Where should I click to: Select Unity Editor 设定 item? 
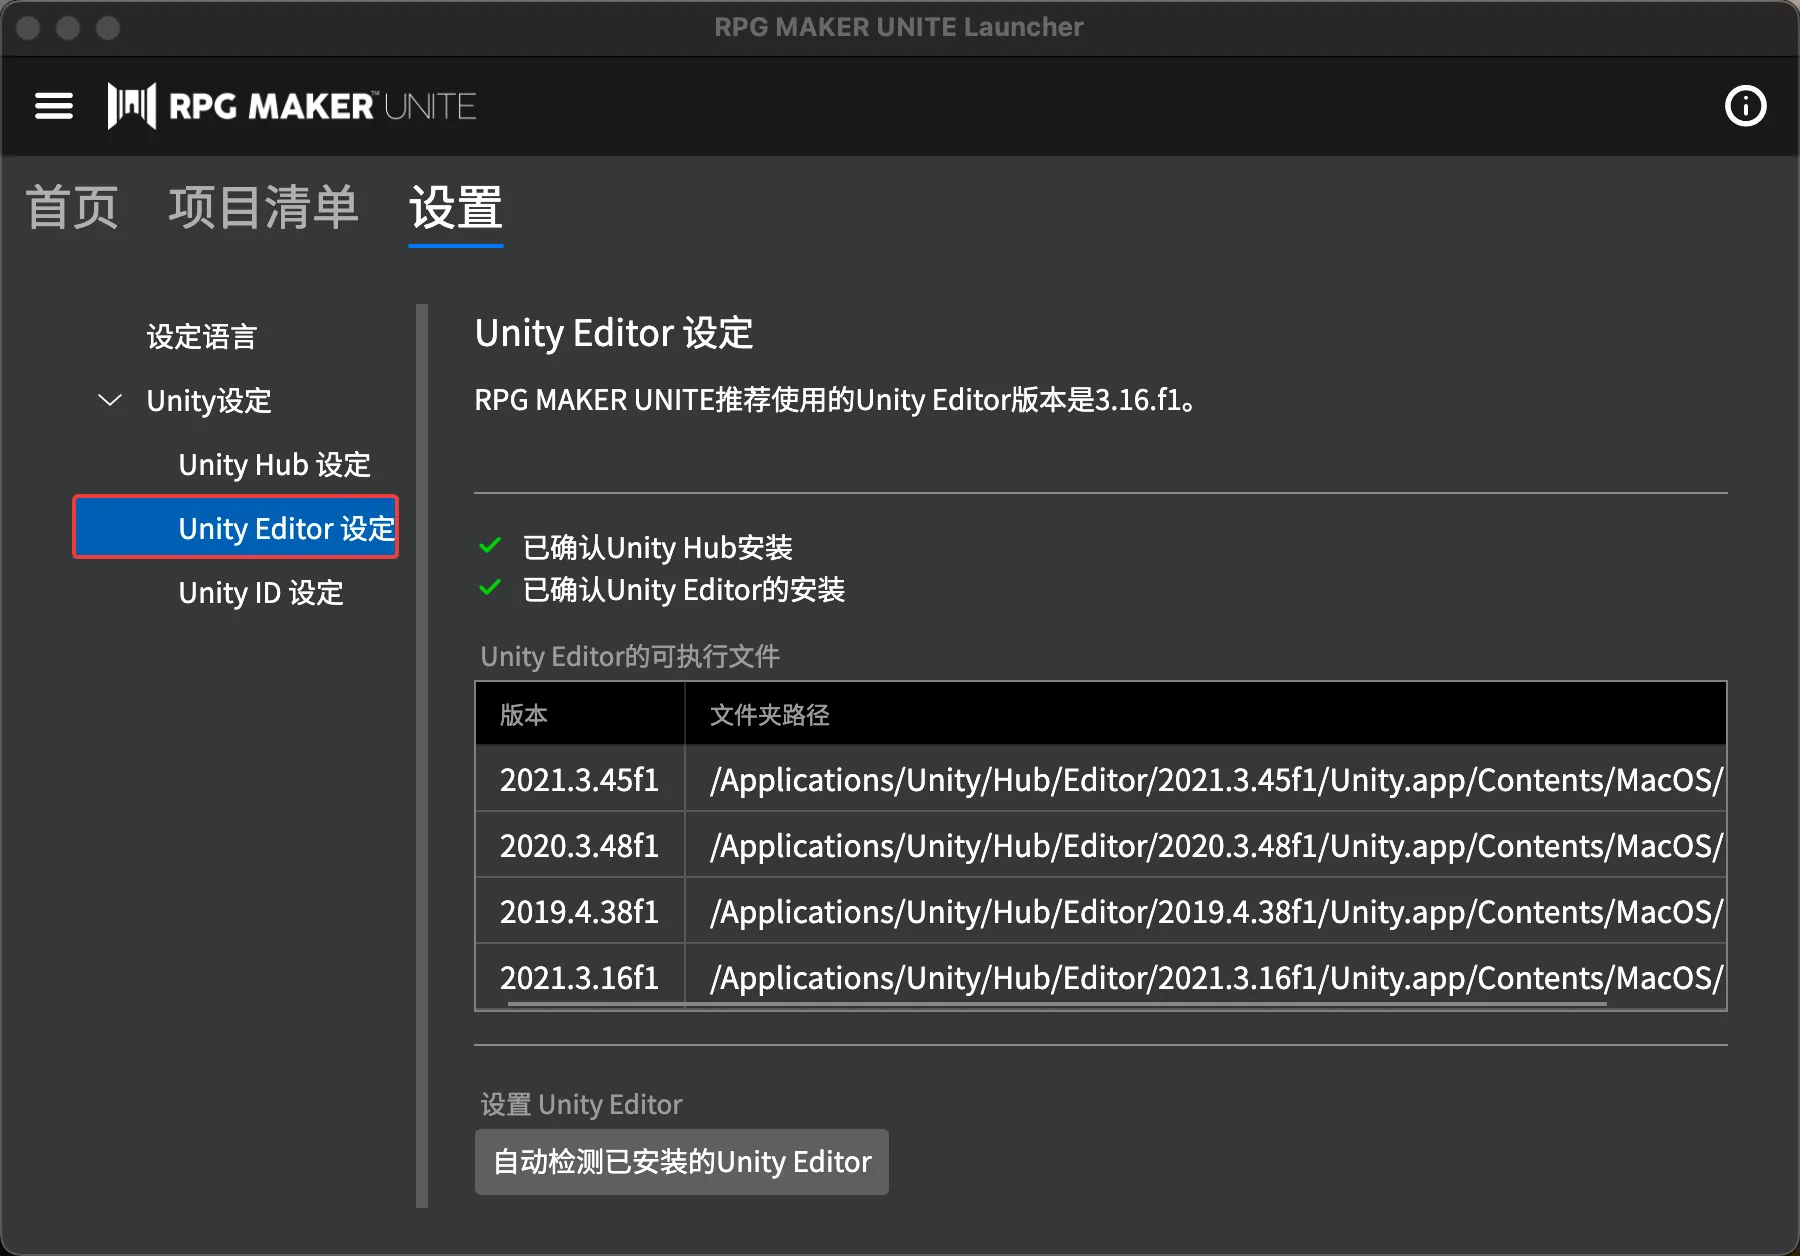236,527
